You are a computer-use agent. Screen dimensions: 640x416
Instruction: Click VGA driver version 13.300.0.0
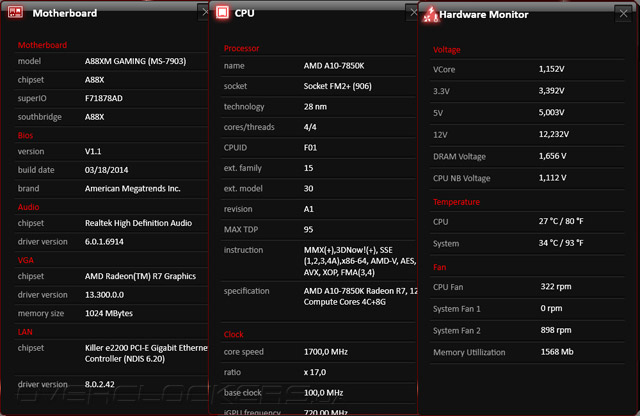104,295
